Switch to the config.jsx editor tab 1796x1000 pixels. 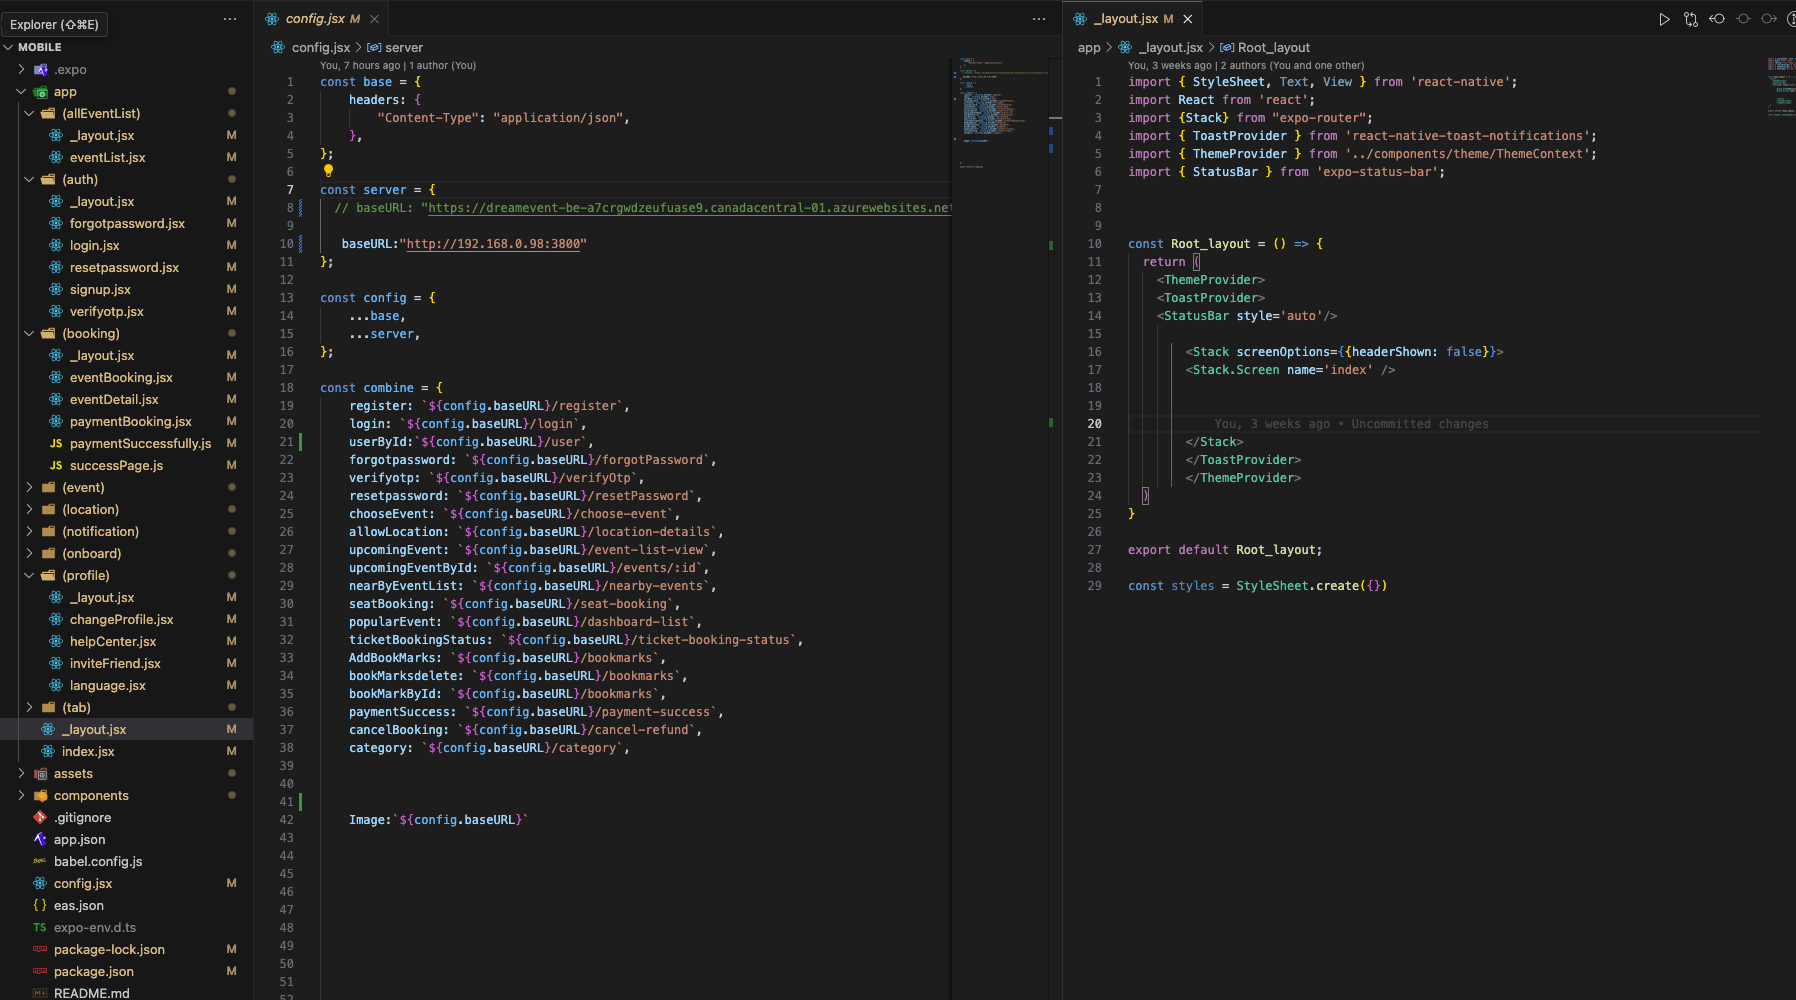(x=321, y=19)
